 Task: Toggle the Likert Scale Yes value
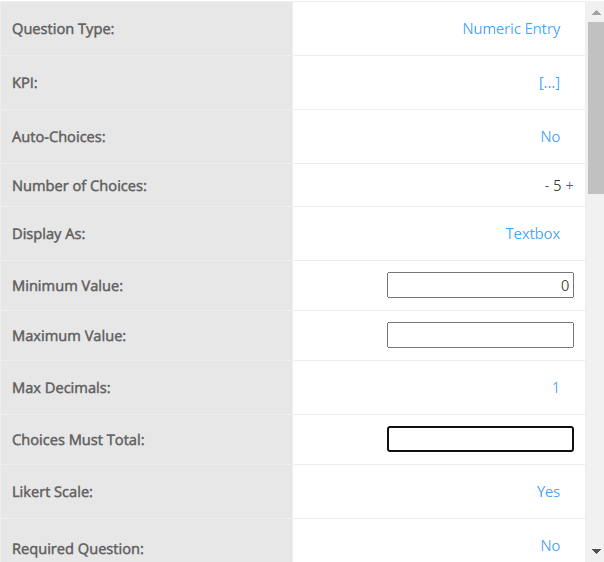[548, 492]
